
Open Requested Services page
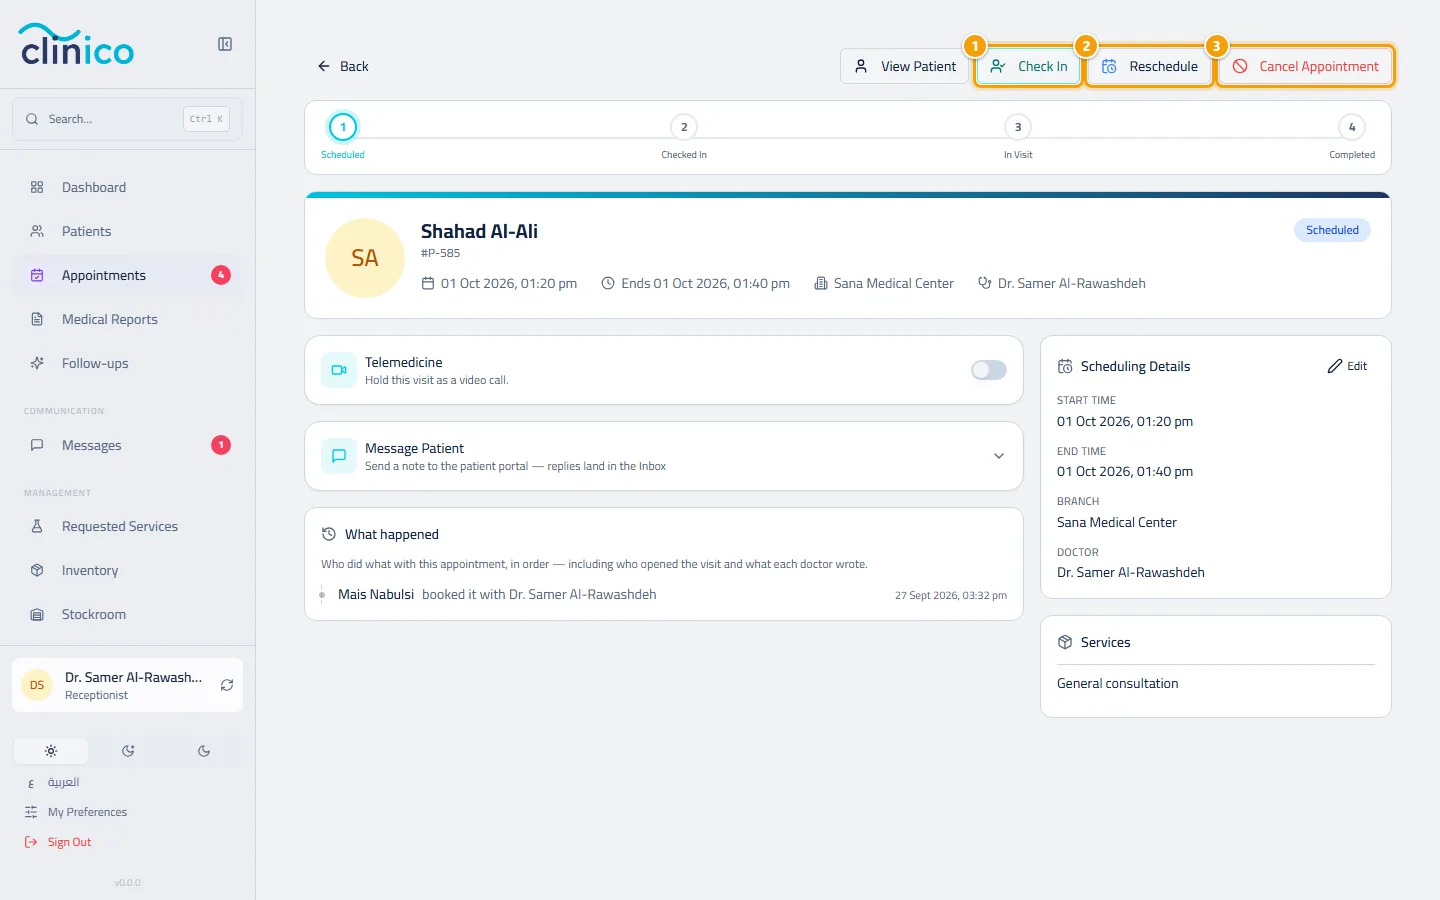pyautogui.click(x=127, y=526)
